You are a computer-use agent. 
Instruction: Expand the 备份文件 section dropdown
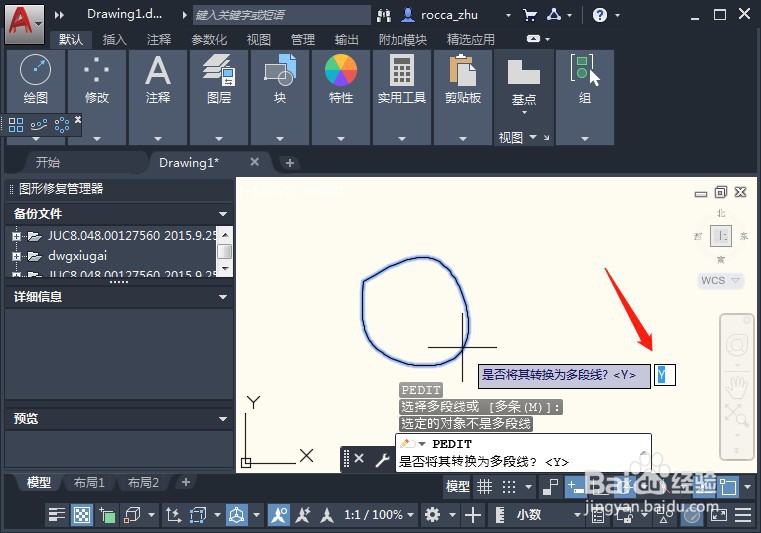223,214
